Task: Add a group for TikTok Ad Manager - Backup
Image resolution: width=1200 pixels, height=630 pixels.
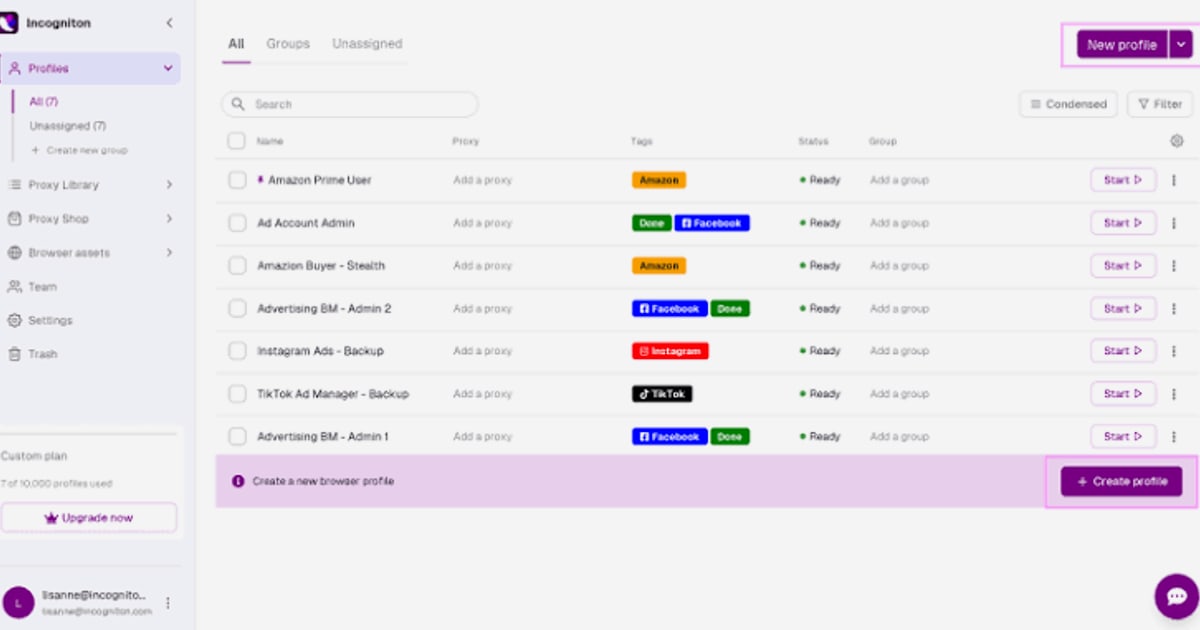Action: pyautogui.click(x=899, y=394)
